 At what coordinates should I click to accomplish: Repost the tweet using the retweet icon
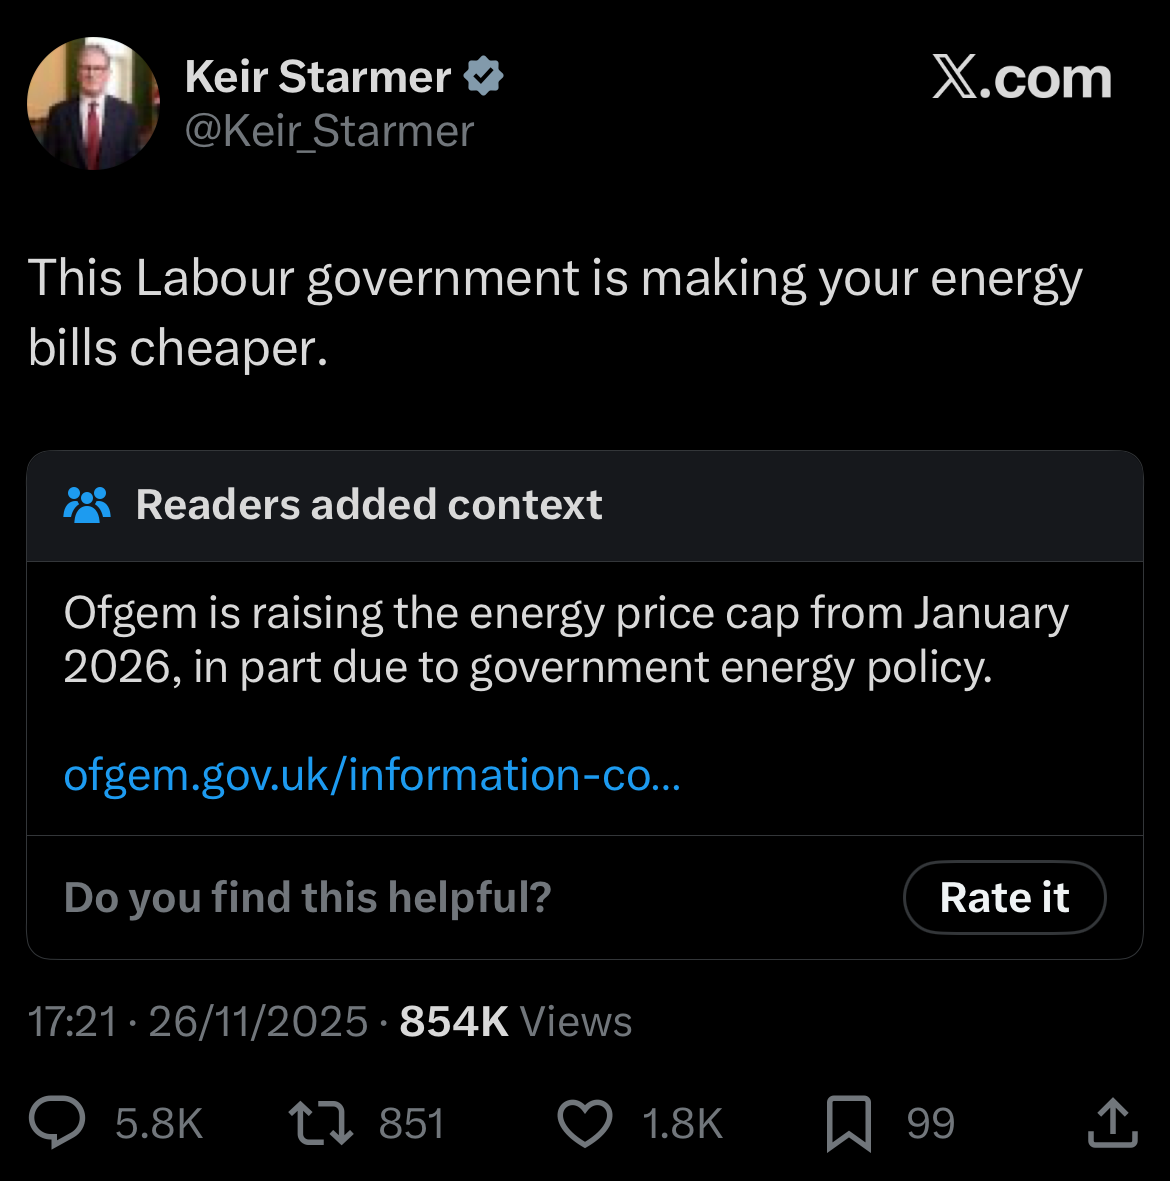coord(321,1123)
